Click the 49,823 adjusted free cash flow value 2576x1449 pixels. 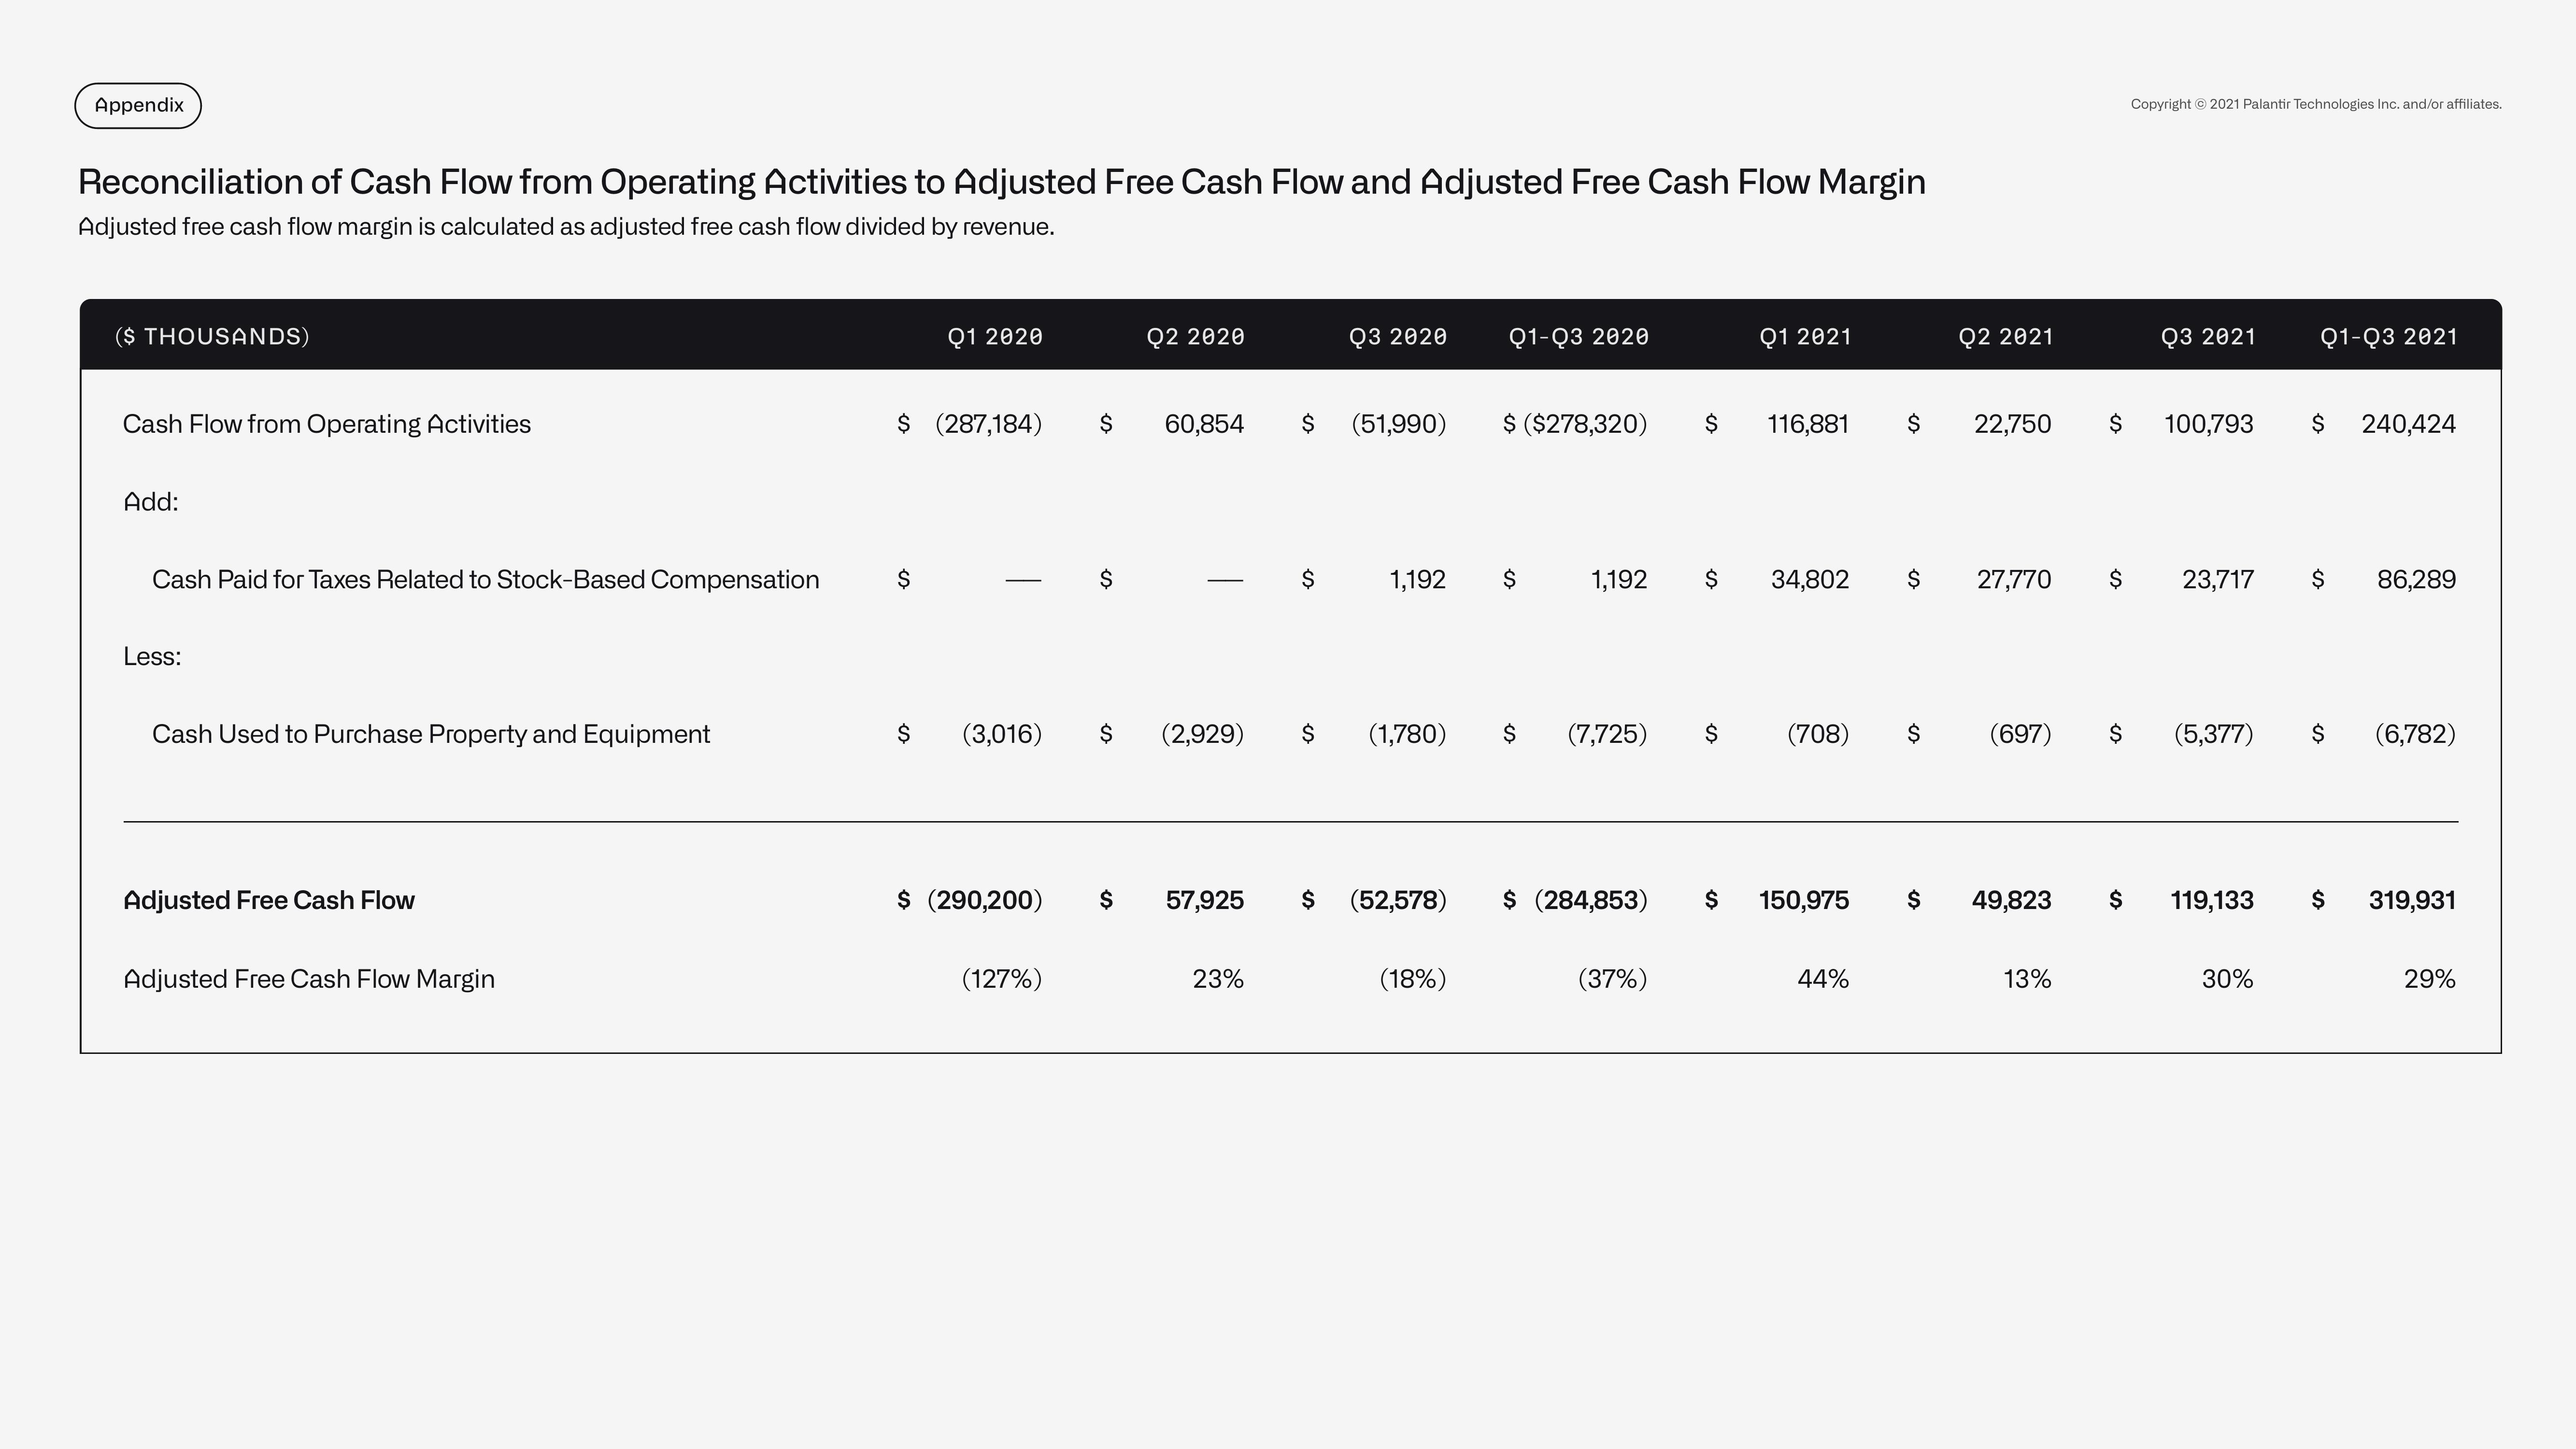coord(2011,901)
